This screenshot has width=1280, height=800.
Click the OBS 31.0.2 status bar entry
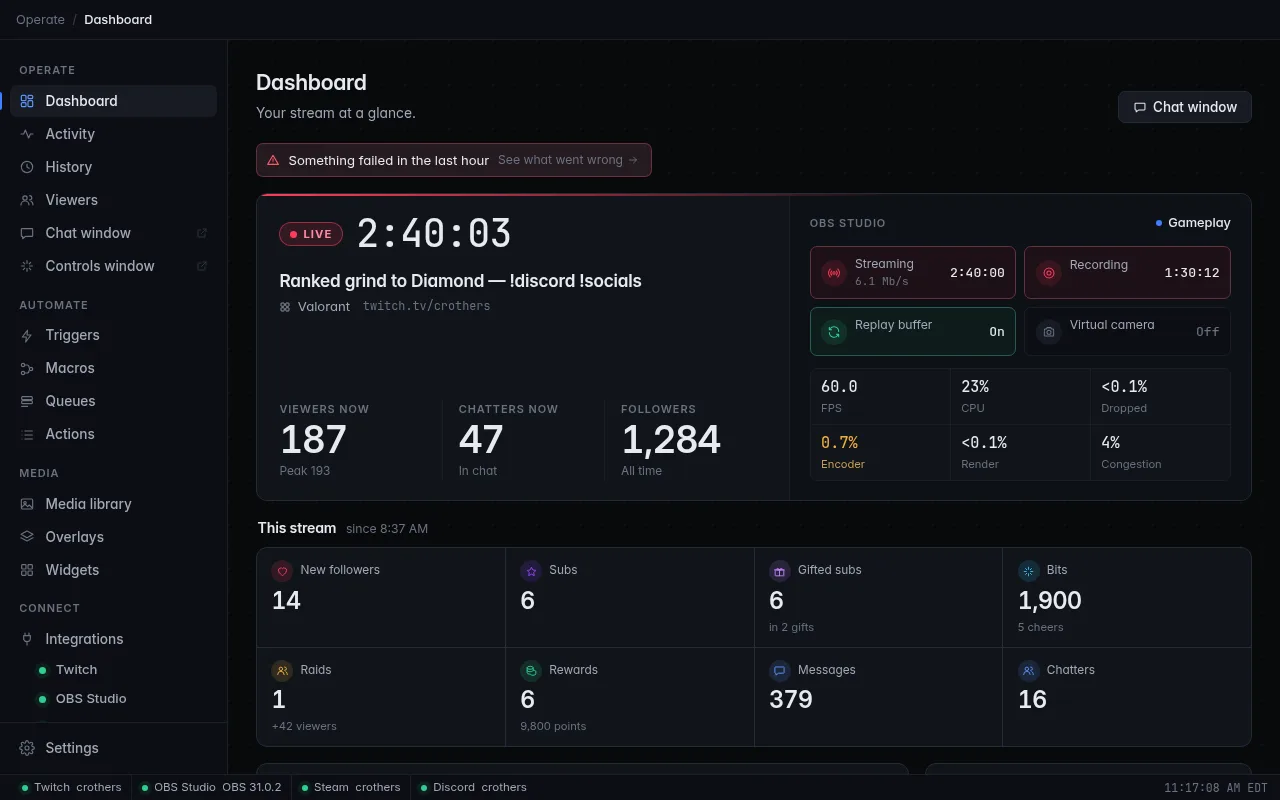pos(211,787)
